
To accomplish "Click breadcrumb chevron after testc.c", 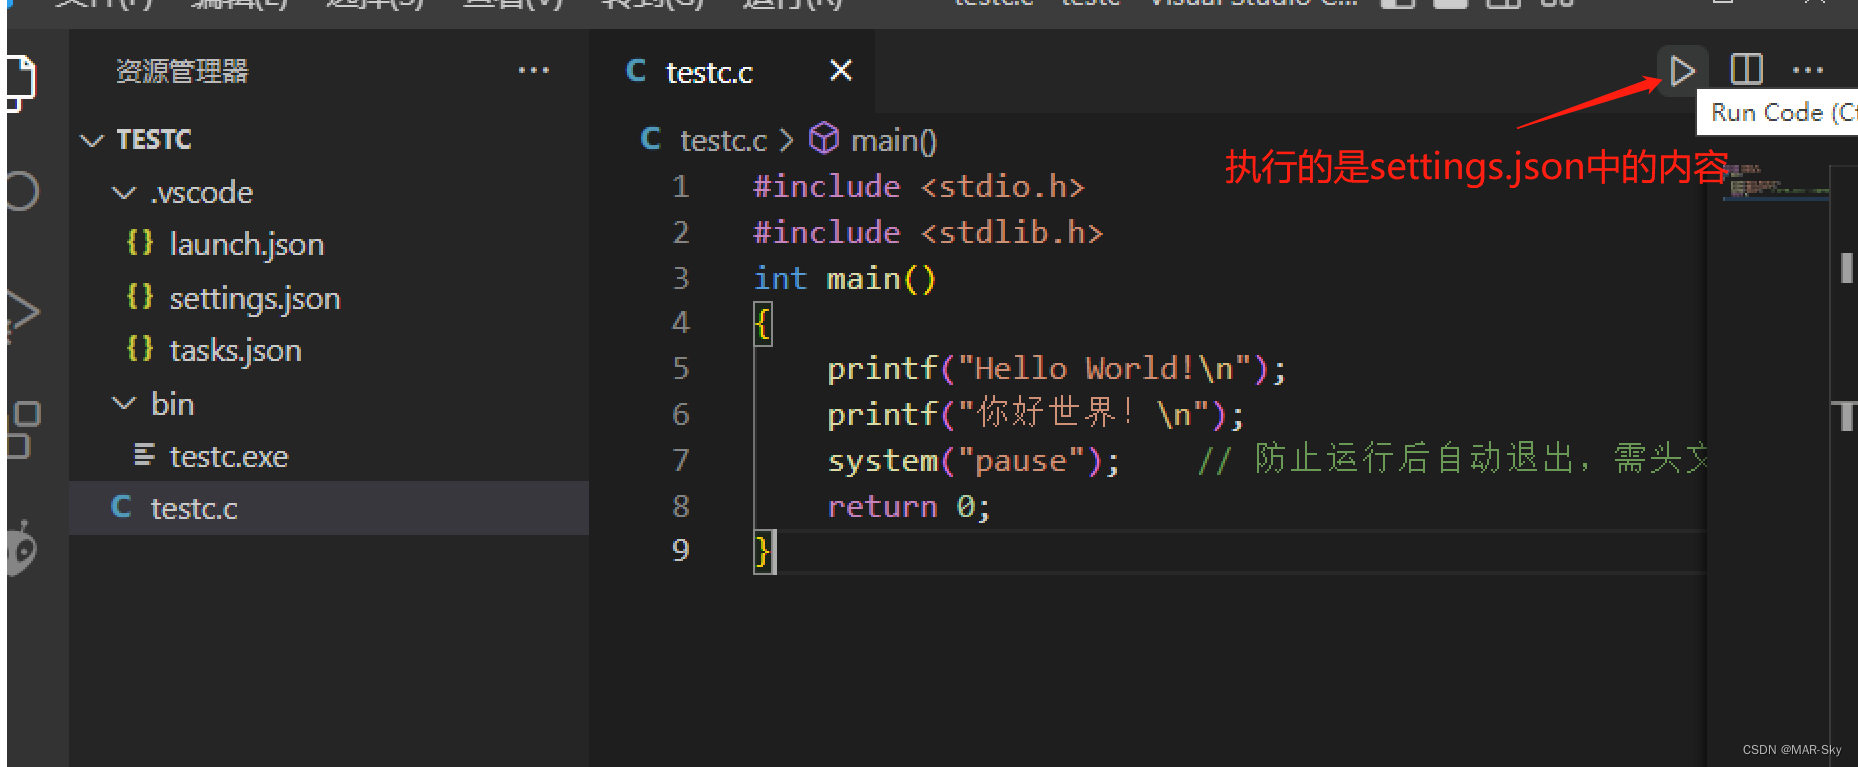I will point(787,140).
